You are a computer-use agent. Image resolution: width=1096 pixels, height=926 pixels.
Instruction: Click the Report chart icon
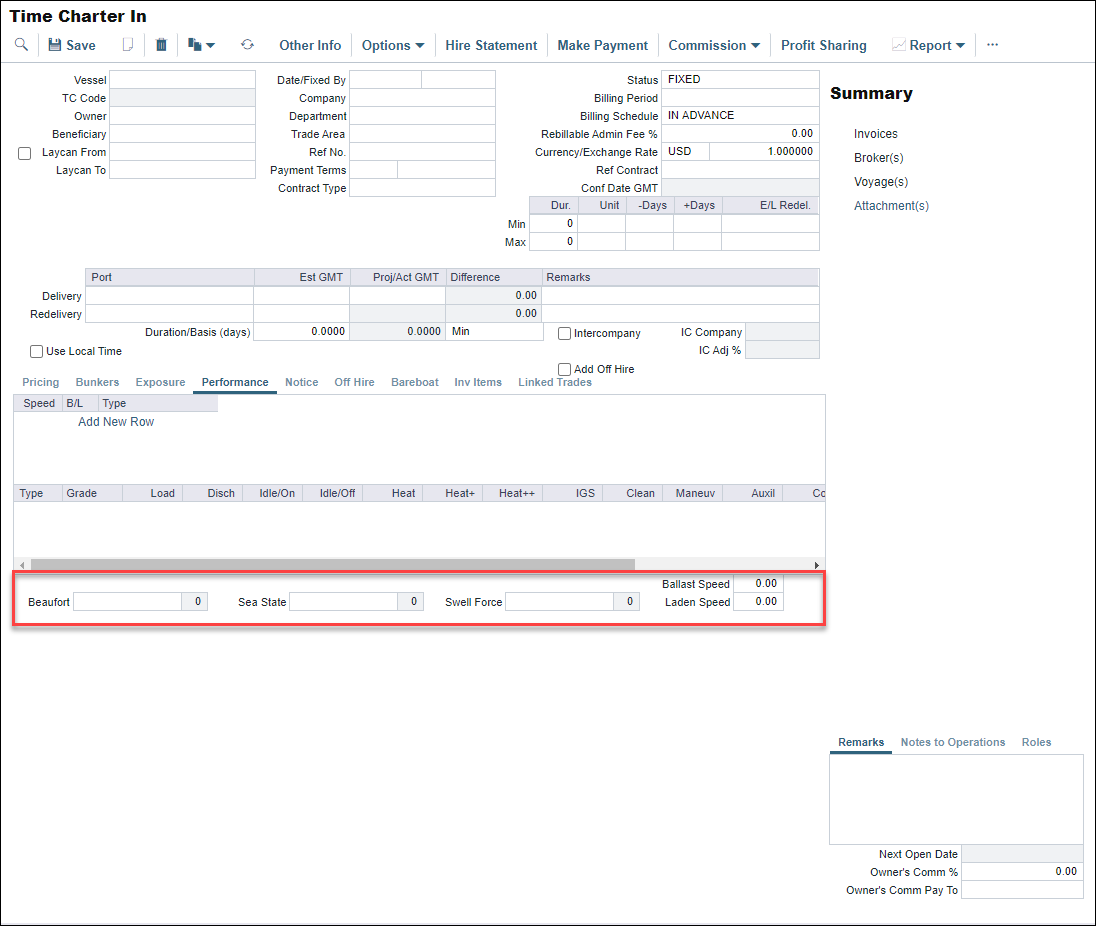click(898, 45)
